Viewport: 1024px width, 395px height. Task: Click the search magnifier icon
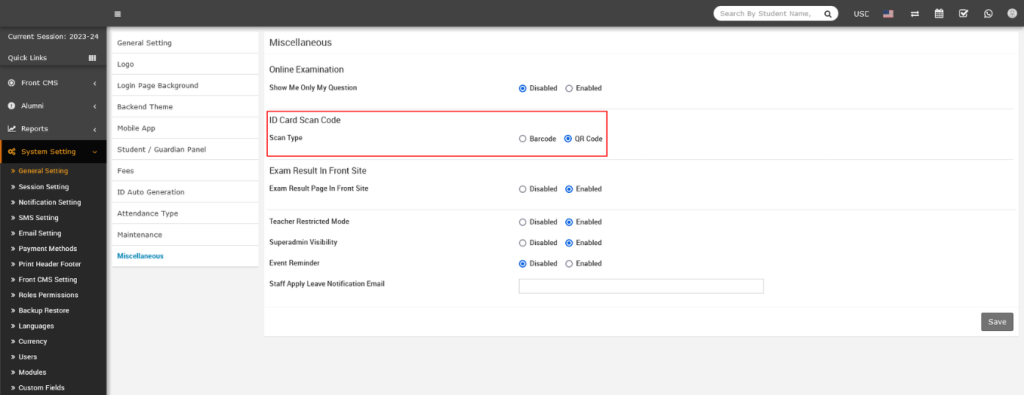coord(827,14)
